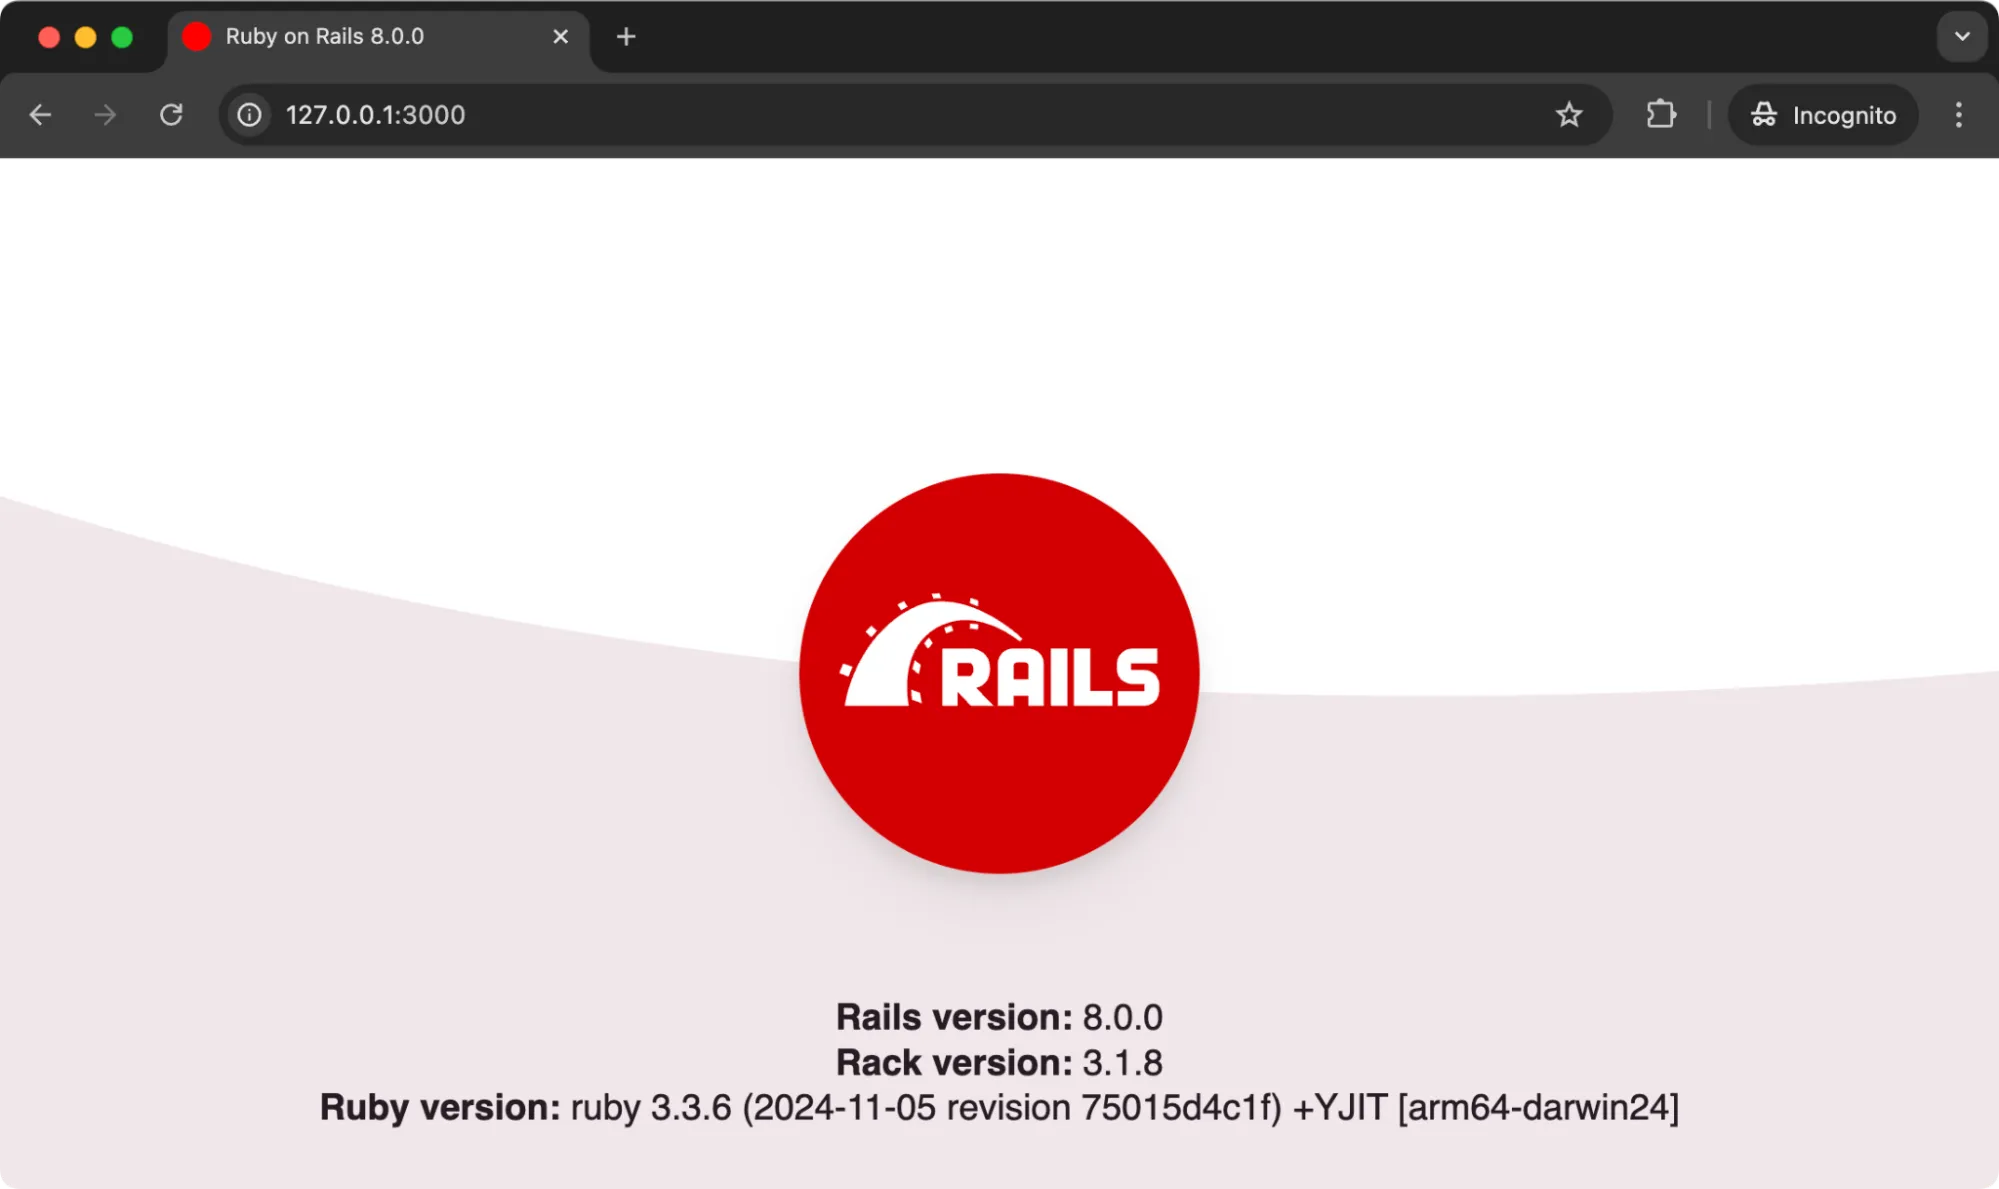The width and height of the screenshot is (1999, 1189).
Task: Open site information via the info icon
Action: (248, 115)
